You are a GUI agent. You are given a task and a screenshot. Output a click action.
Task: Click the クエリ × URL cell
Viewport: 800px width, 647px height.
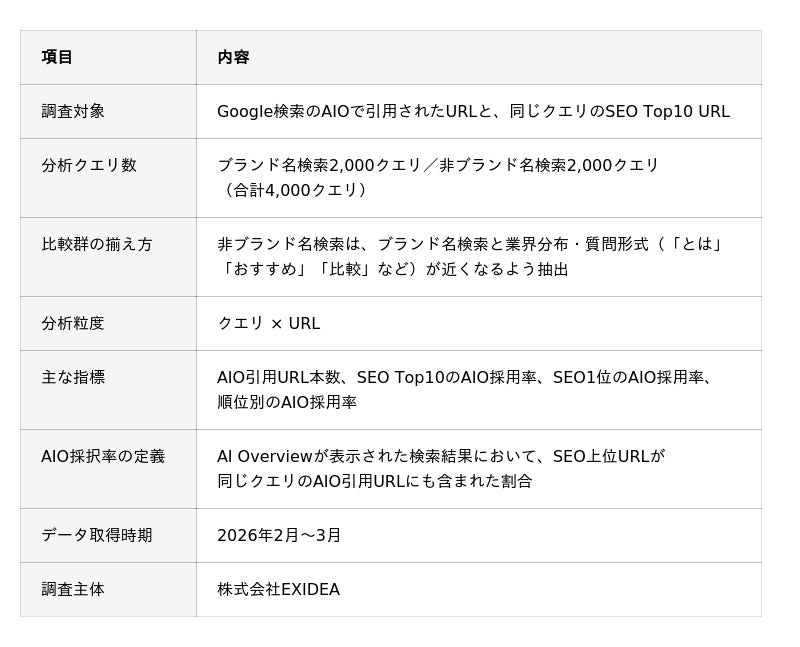point(269,324)
